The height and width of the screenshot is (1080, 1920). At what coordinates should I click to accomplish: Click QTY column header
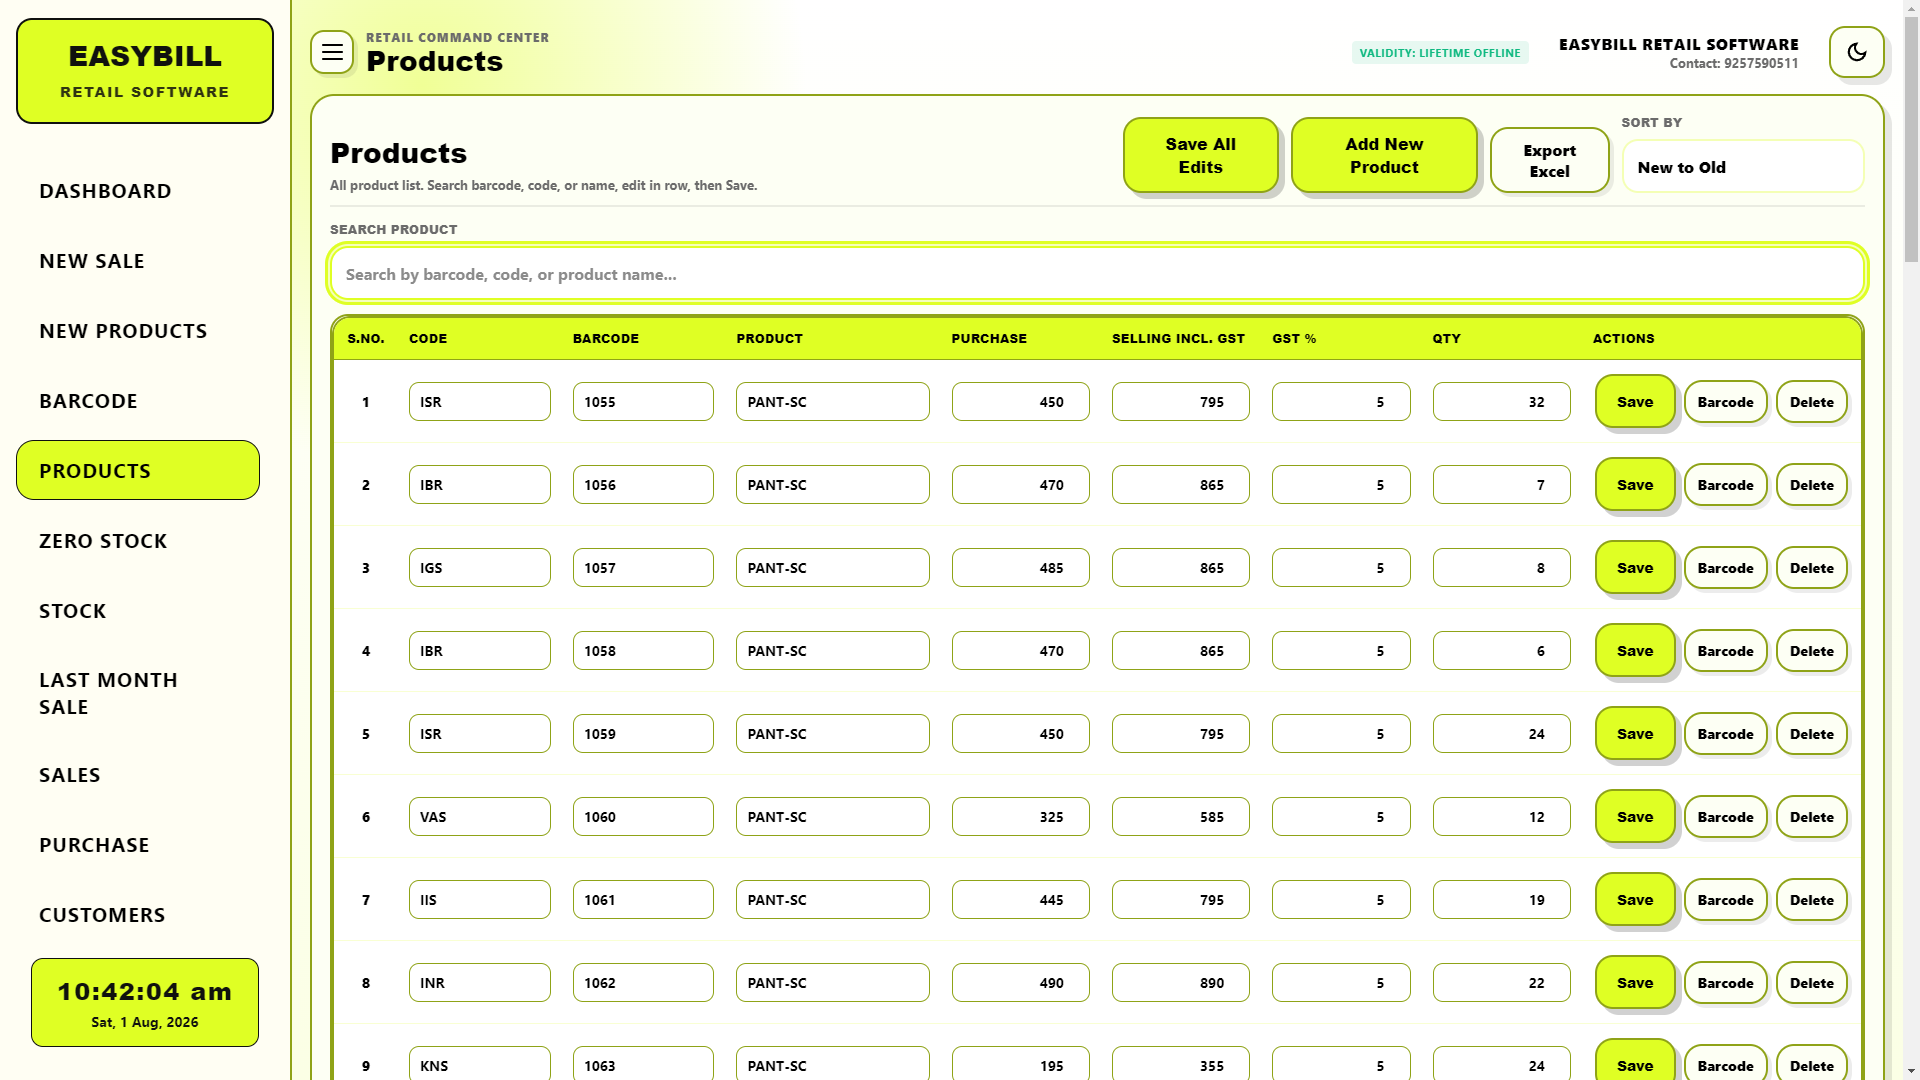[1446, 338]
